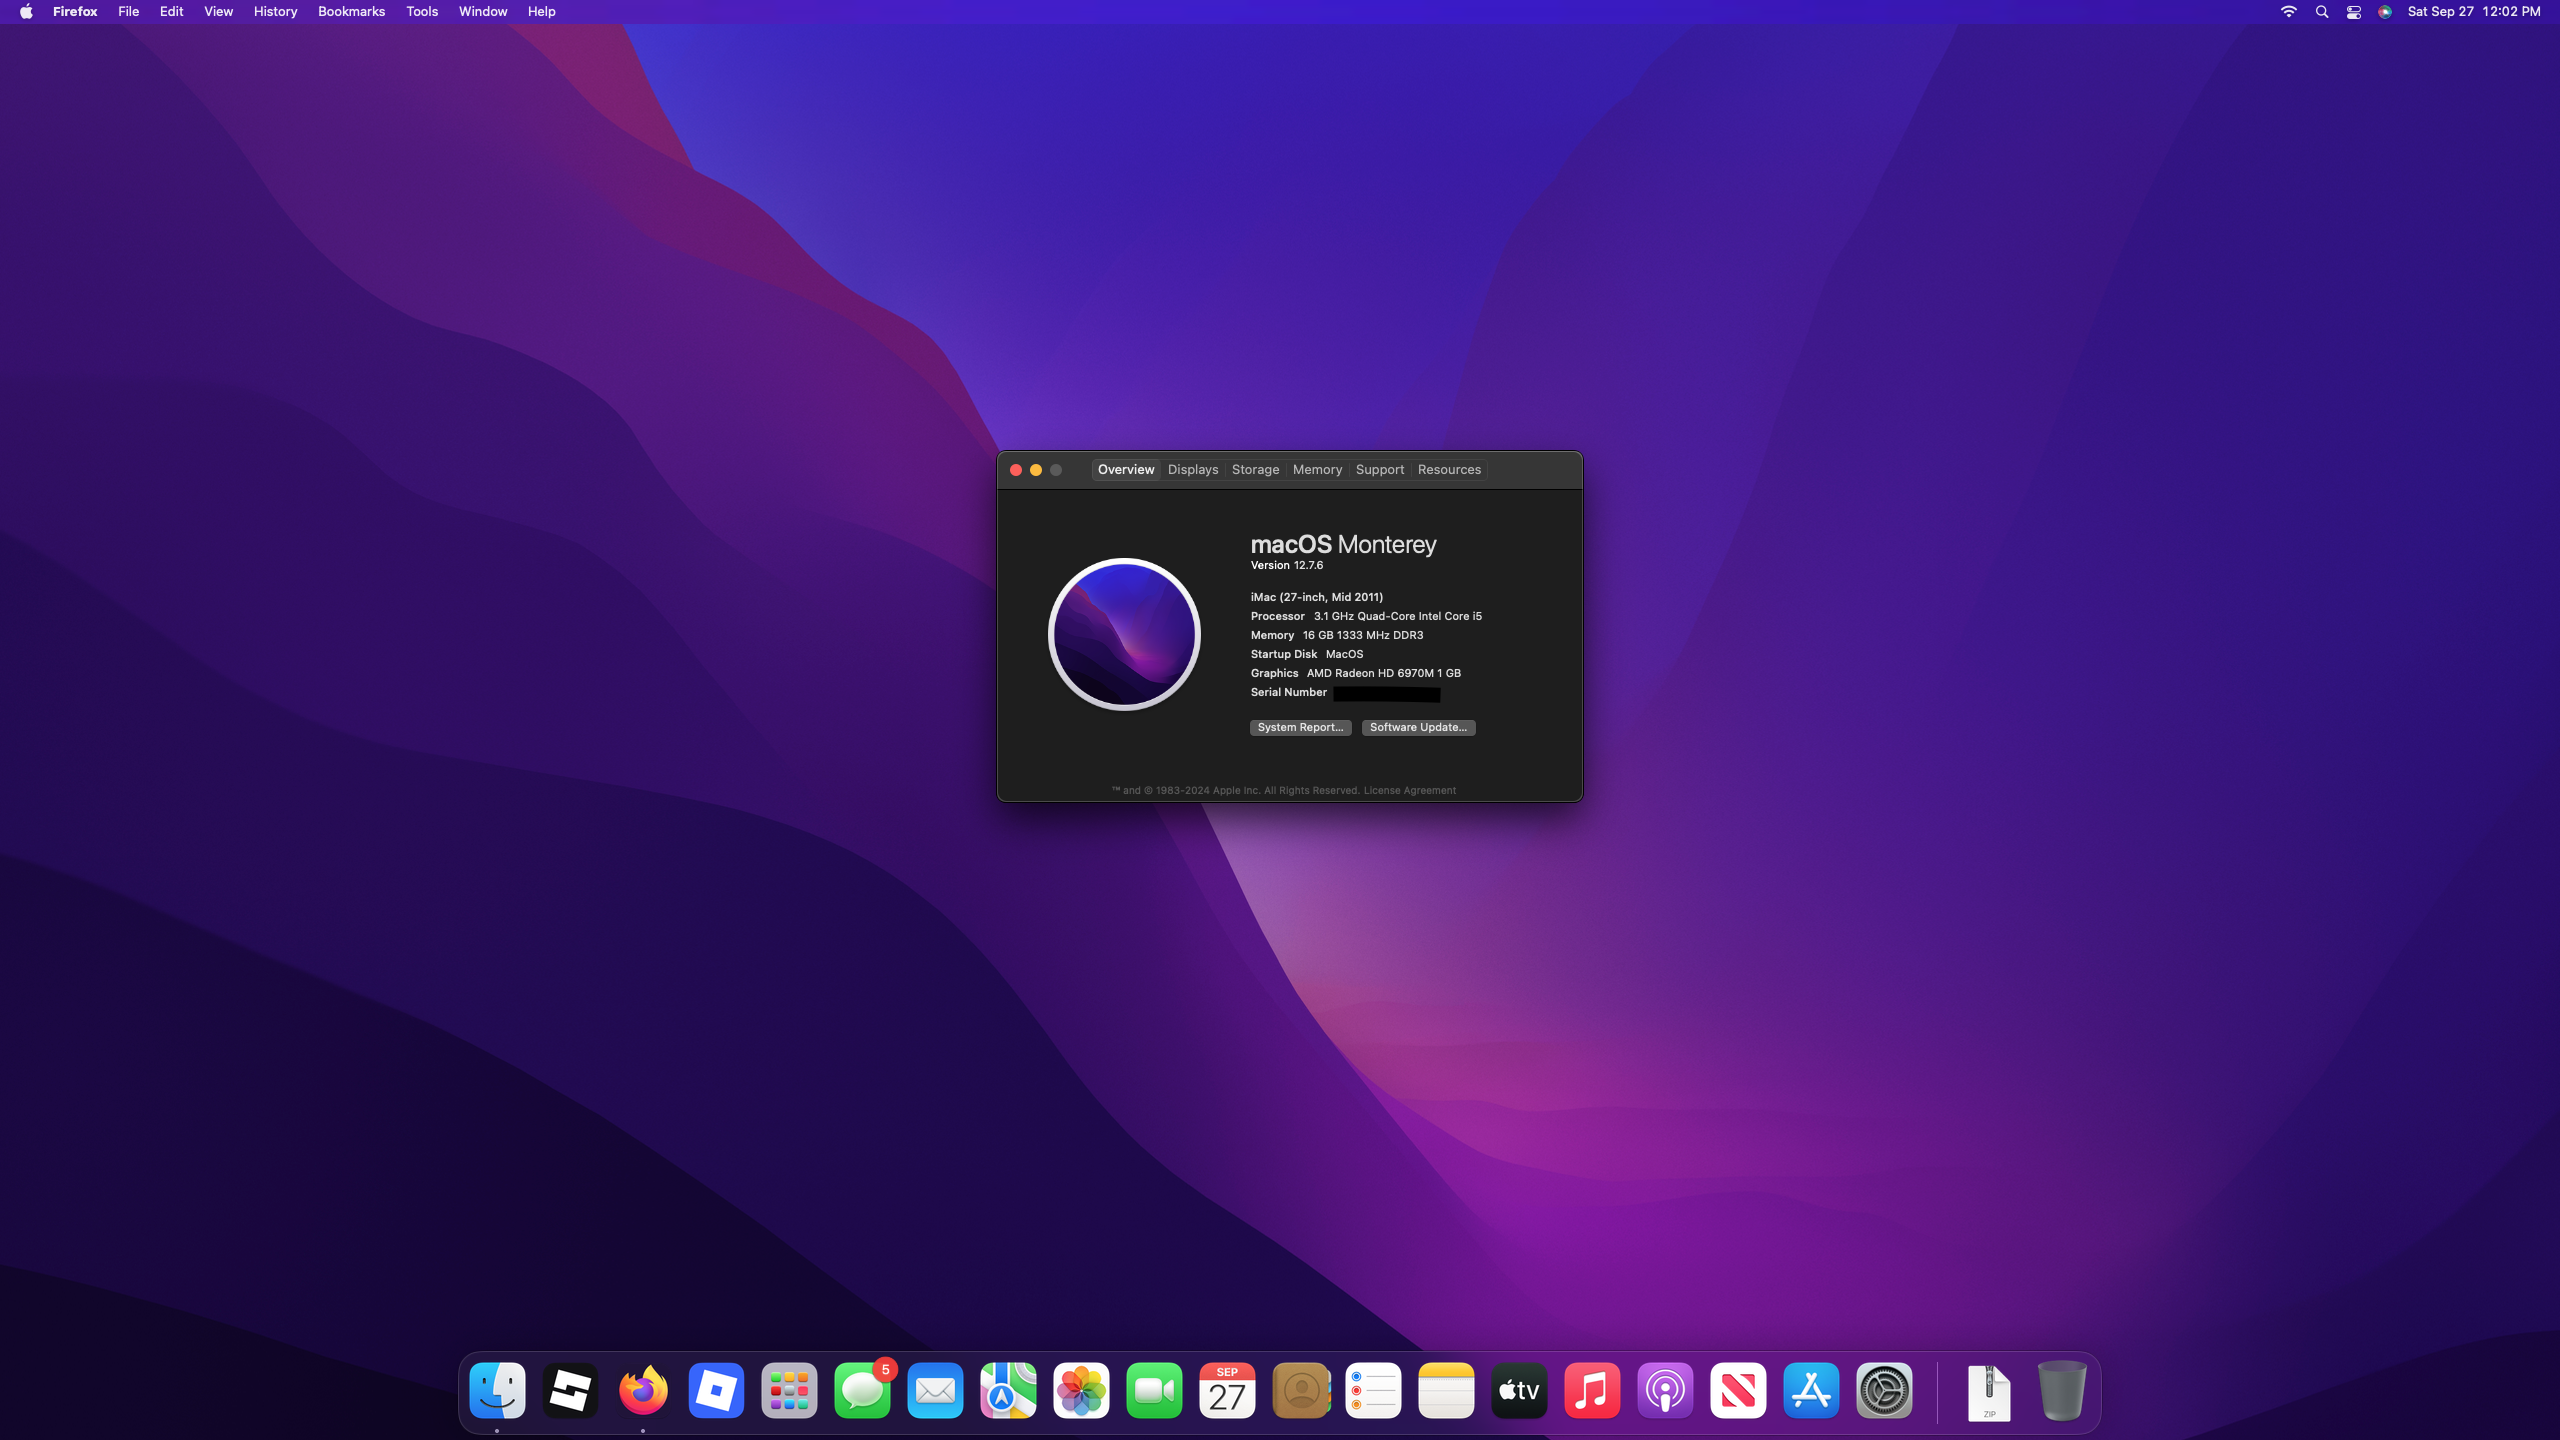Viewport: 2560px width, 1440px height.
Task: Switch to the Displays tab
Action: coord(1193,470)
